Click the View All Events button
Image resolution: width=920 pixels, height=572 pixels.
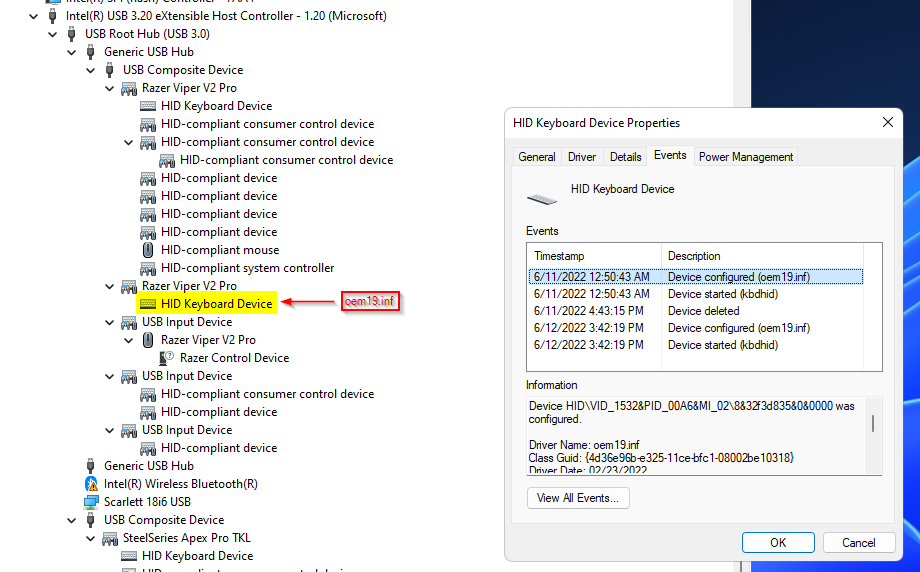pyautogui.click(x=578, y=498)
